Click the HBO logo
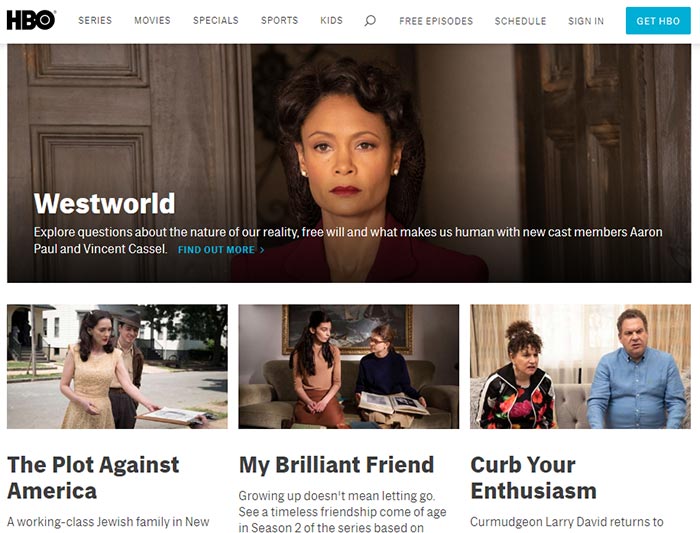Viewport: 700px width, 533px height. coord(31,21)
